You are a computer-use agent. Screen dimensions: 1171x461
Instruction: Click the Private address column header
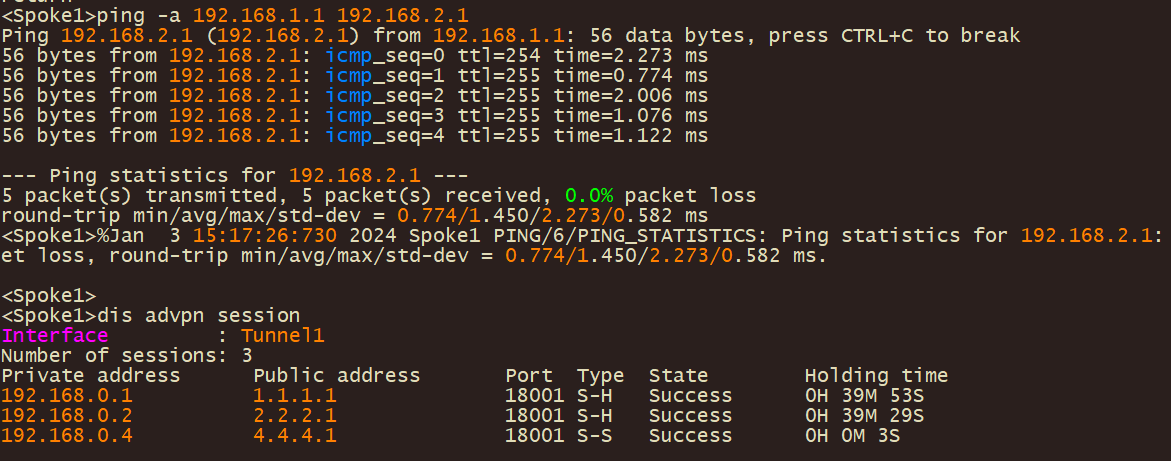pos(90,376)
